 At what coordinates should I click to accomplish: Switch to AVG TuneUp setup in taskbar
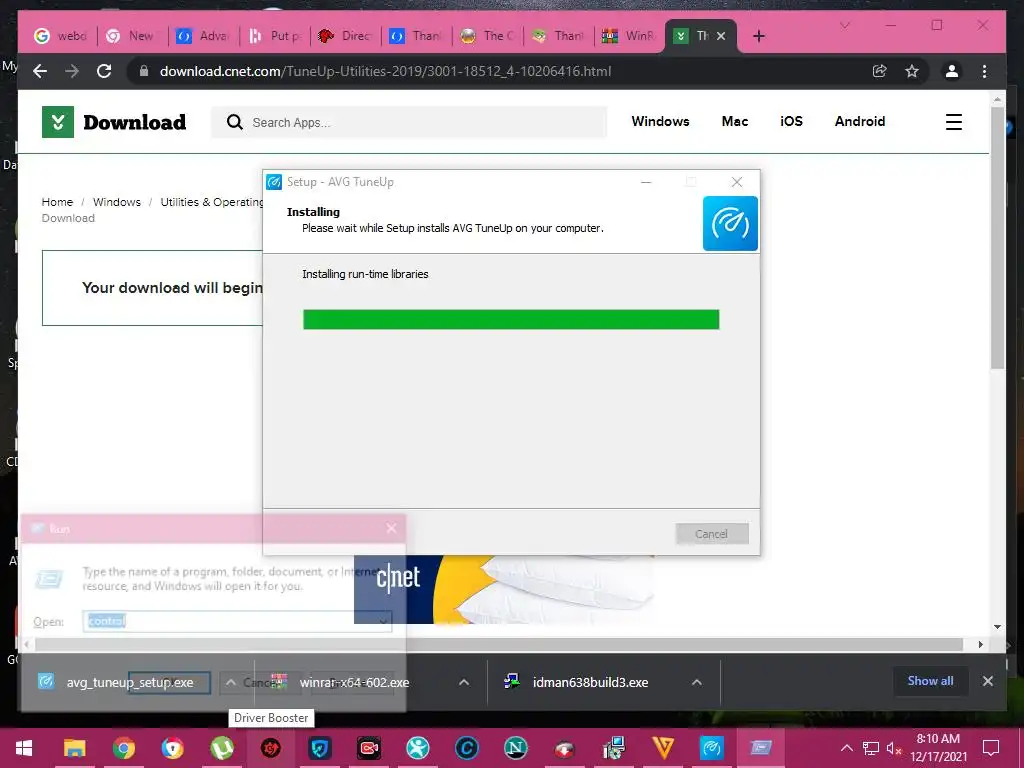tap(711, 748)
